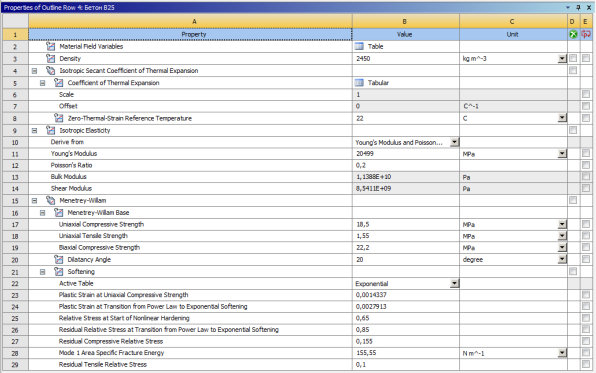Click the Menetrey-Willam property group icon
Image resolution: width=596 pixels, height=373 pixels.
click(51, 200)
